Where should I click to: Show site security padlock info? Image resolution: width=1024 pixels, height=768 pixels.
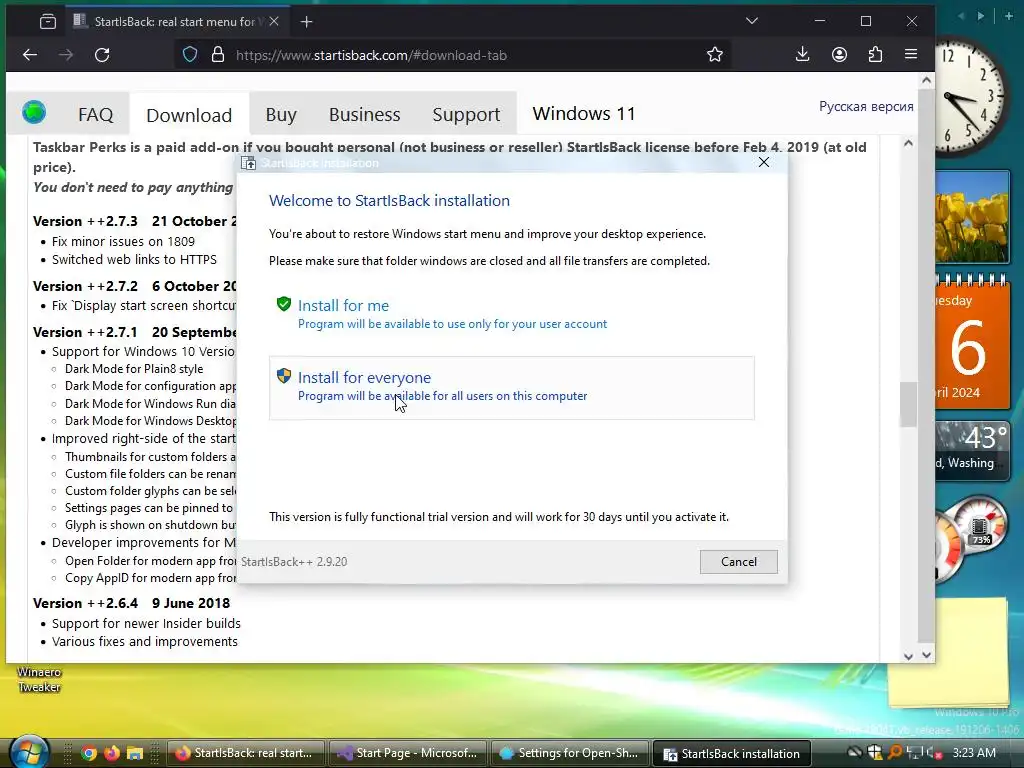(x=217, y=55)
